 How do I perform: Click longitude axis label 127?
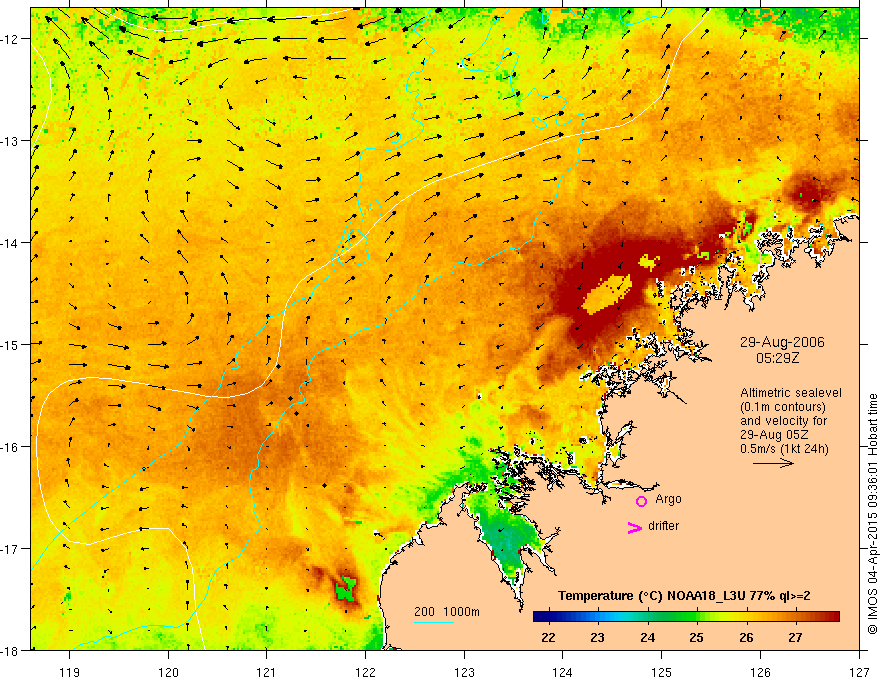(859, 672)
